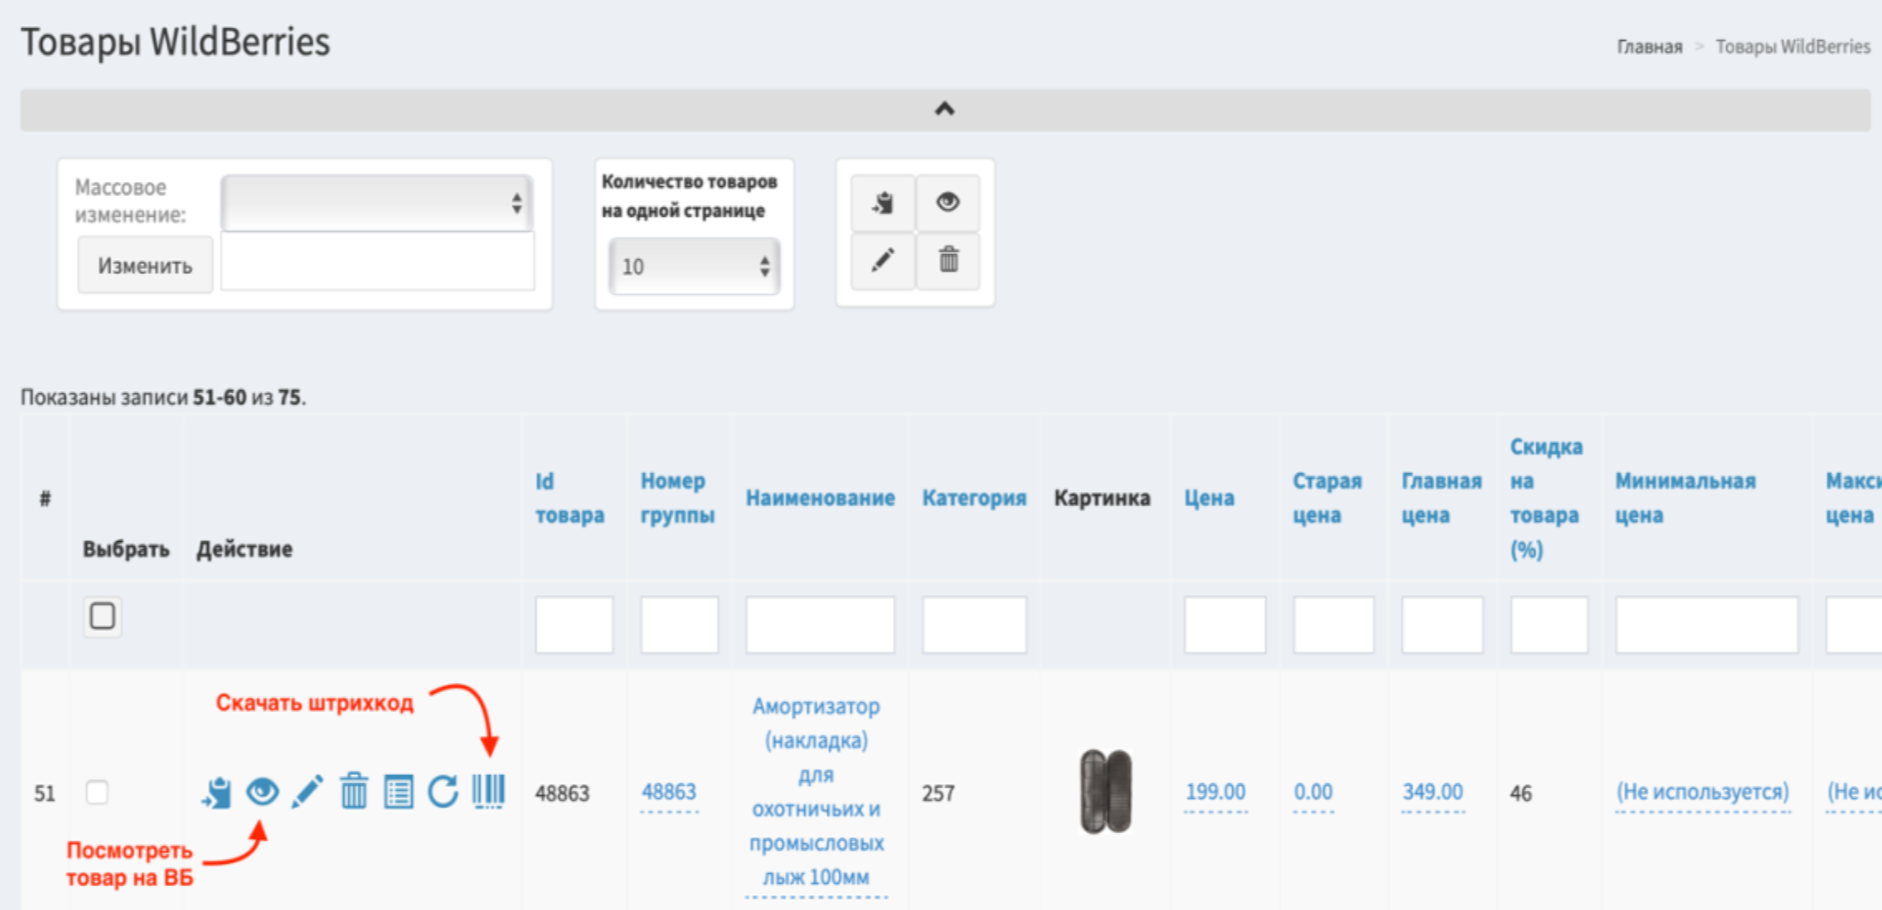The height and width of the screenshot is (910, 1882).
Task: Sort by Категория column header
Action: click(974, 498)
